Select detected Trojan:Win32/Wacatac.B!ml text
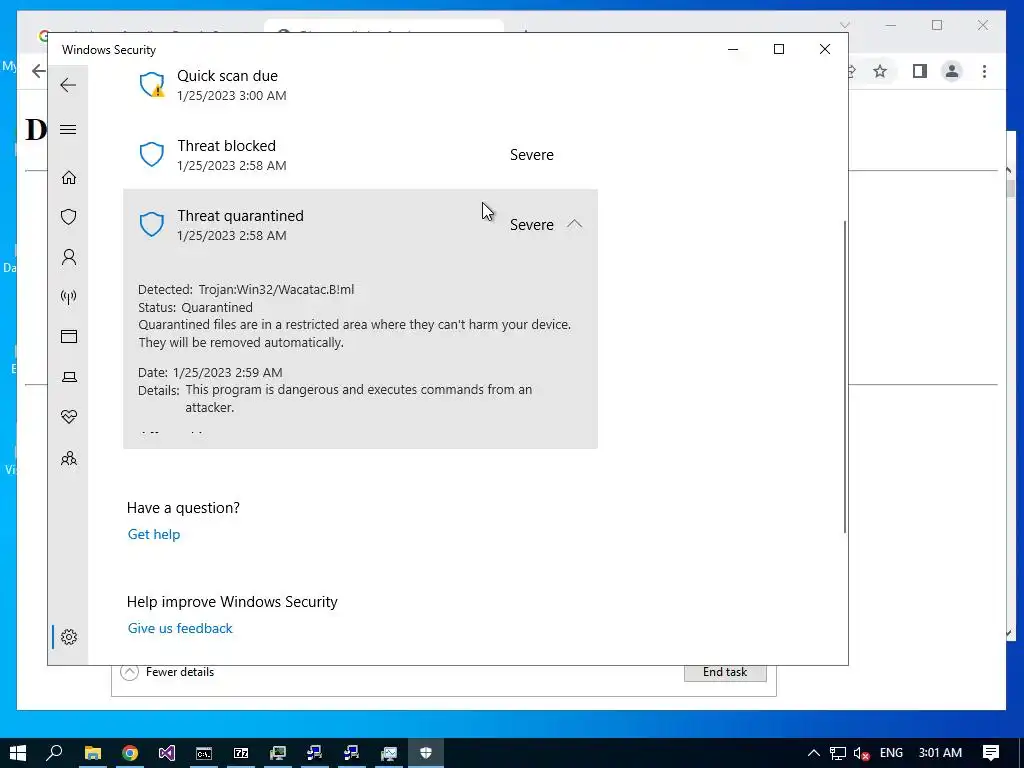1024x768 pixels. tap(276, 289)
